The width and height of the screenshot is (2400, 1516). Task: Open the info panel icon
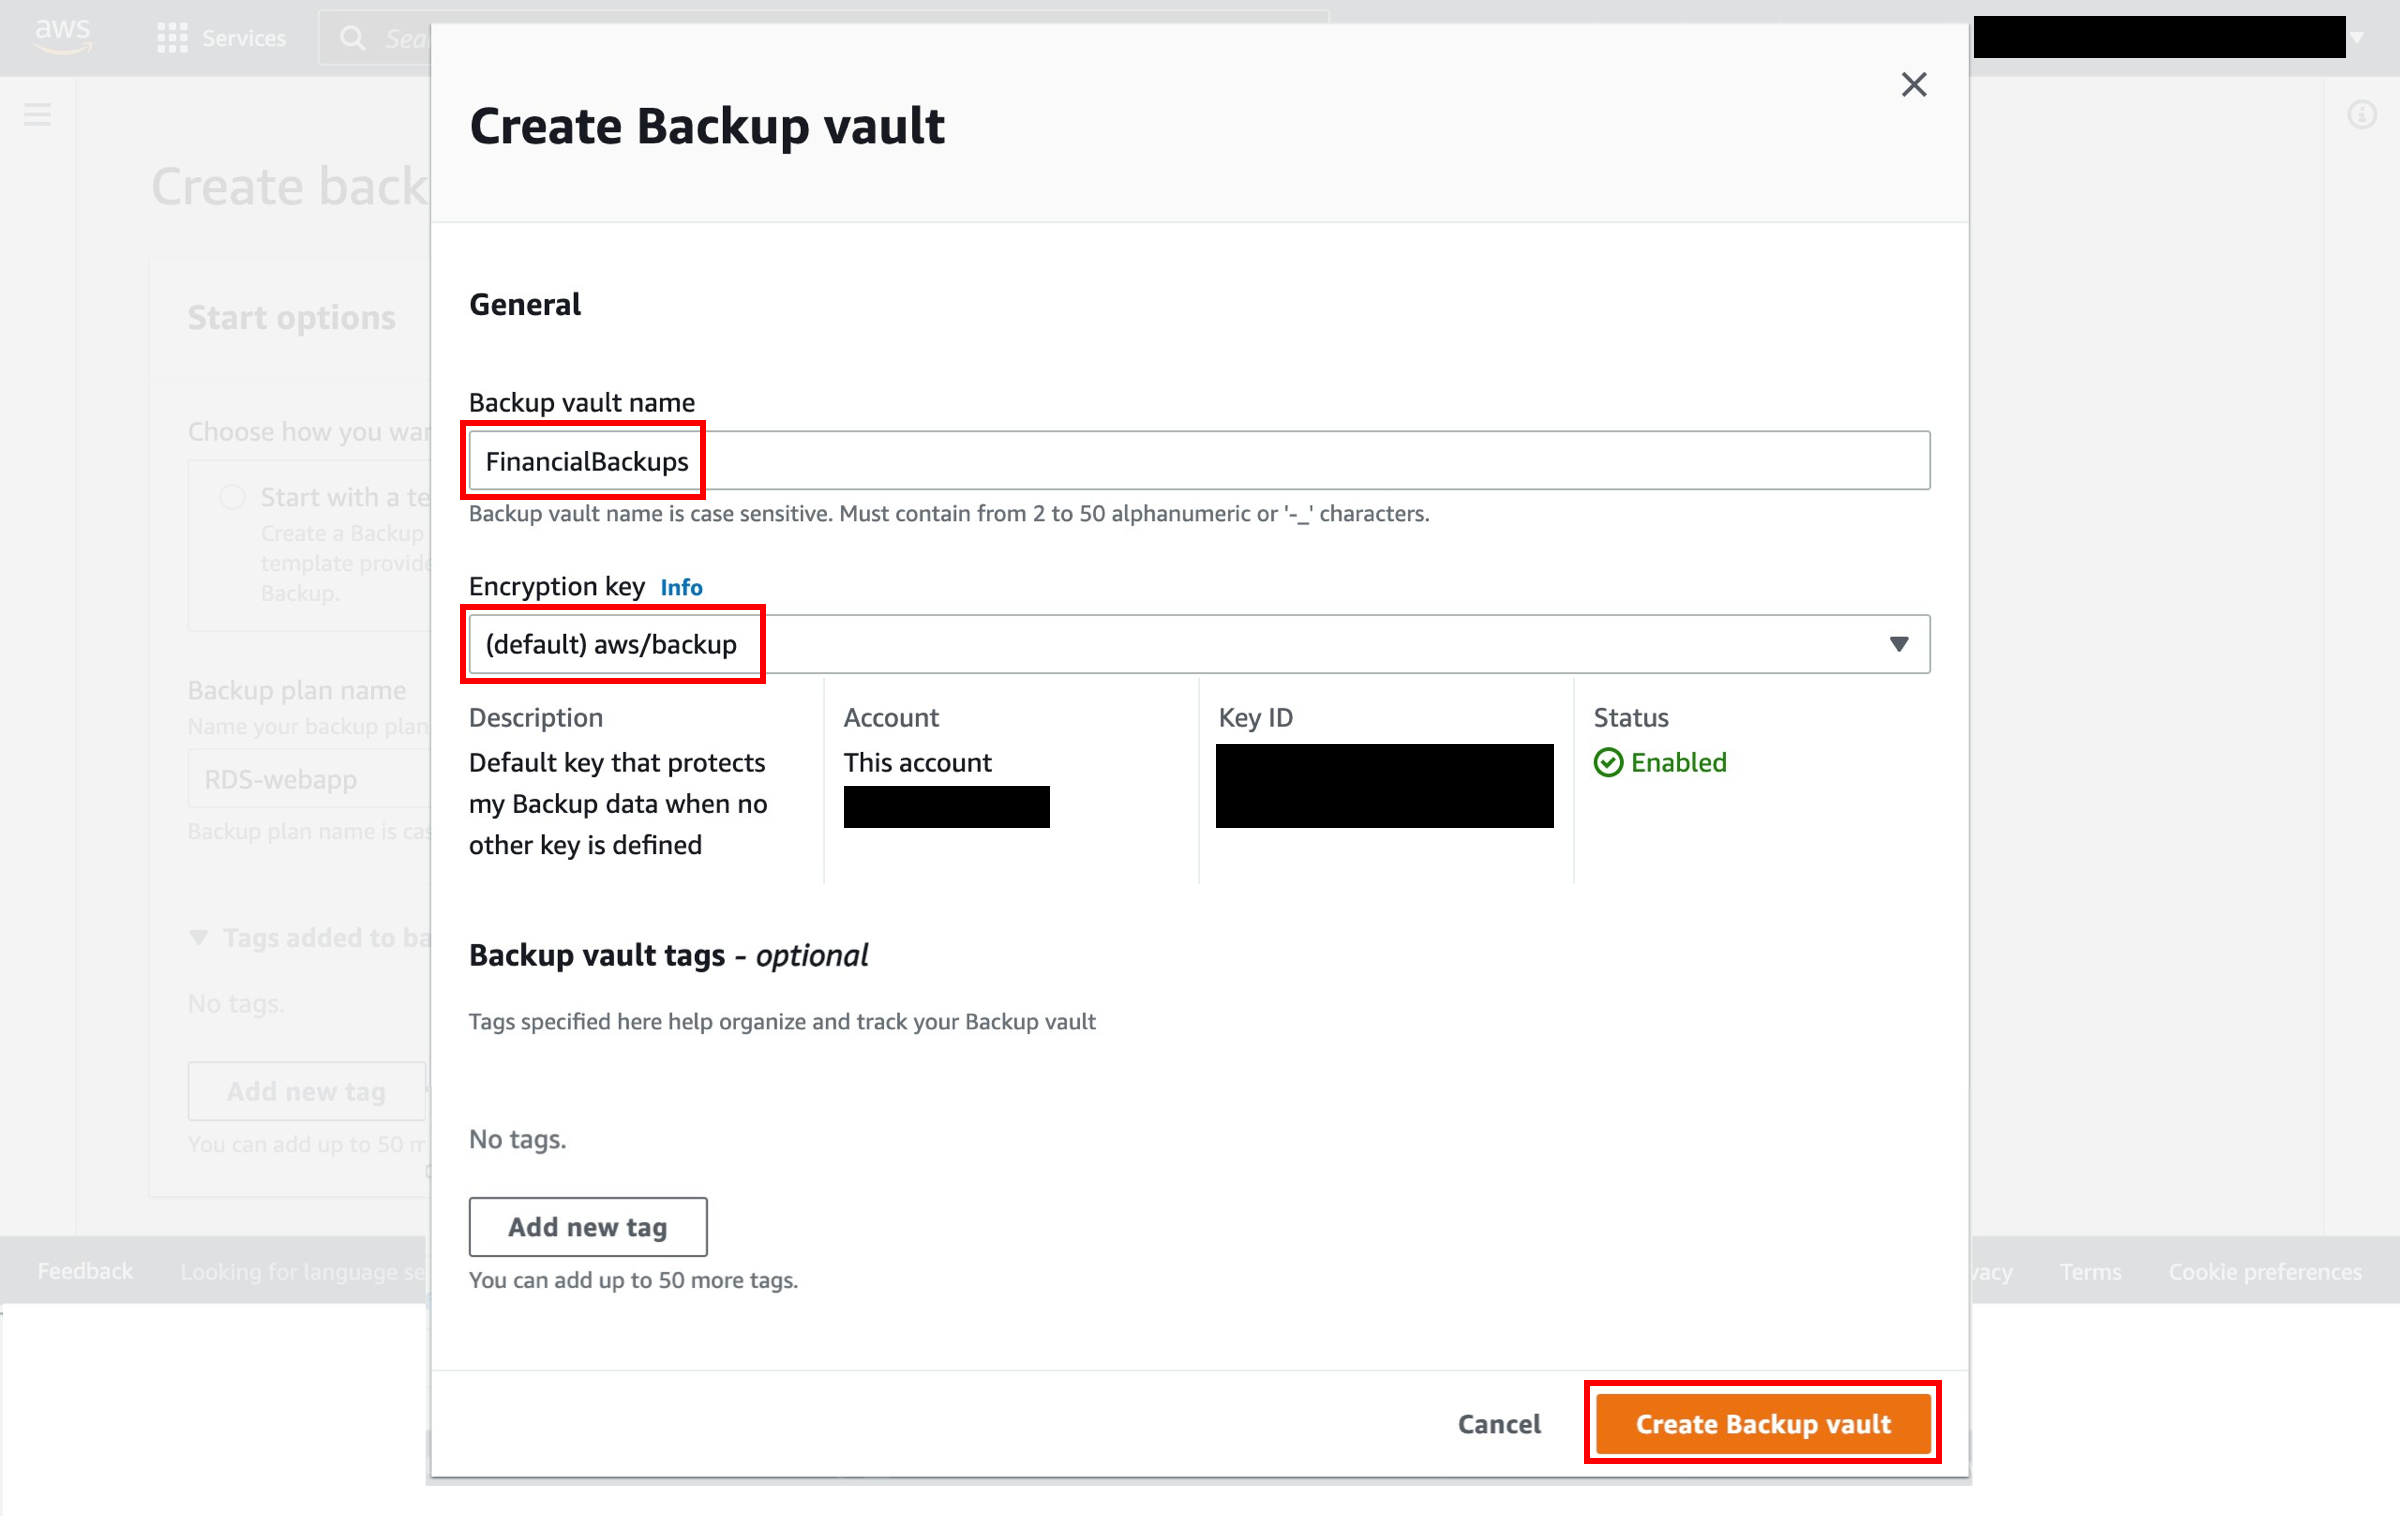(2361, 115)
